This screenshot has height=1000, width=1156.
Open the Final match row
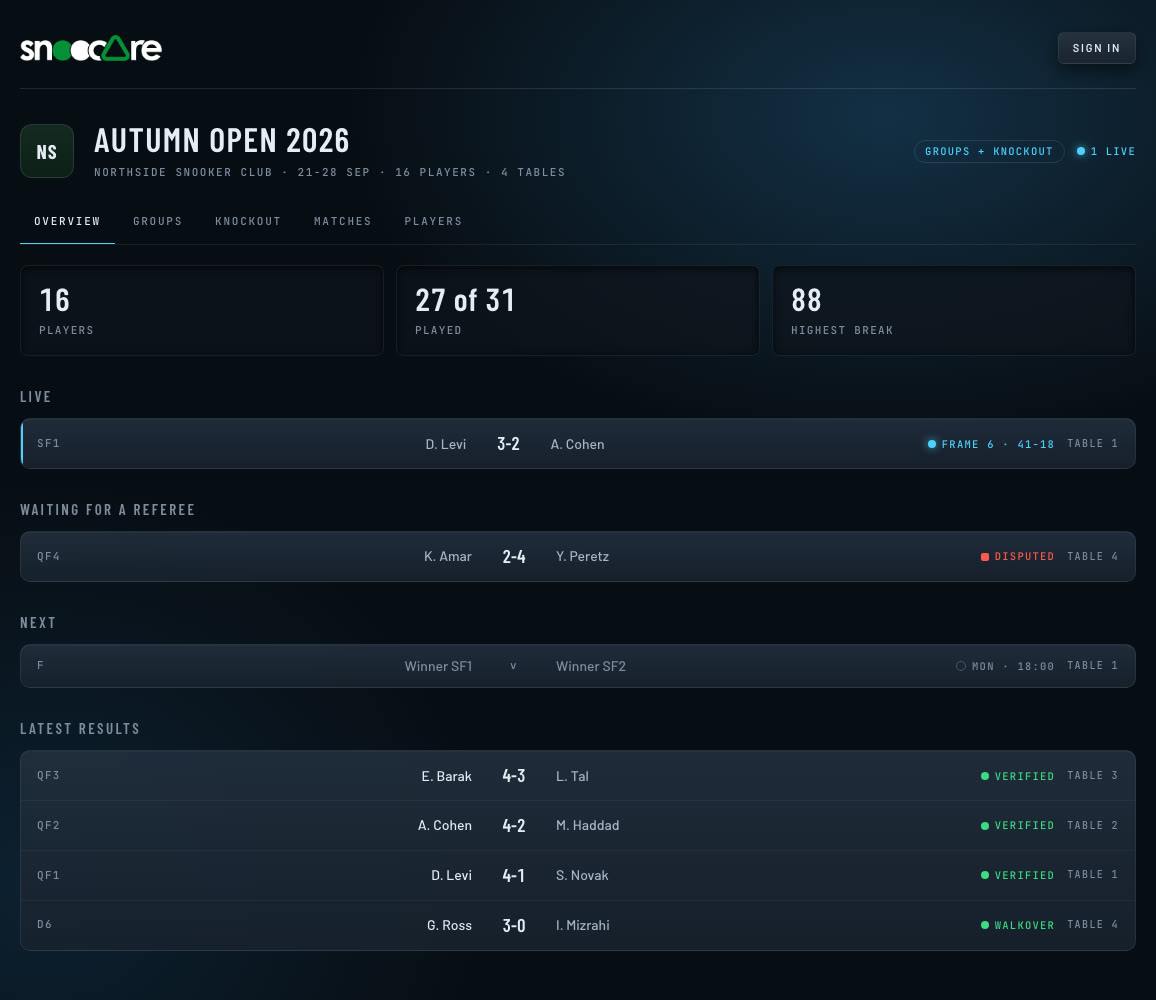click(577, 666)
